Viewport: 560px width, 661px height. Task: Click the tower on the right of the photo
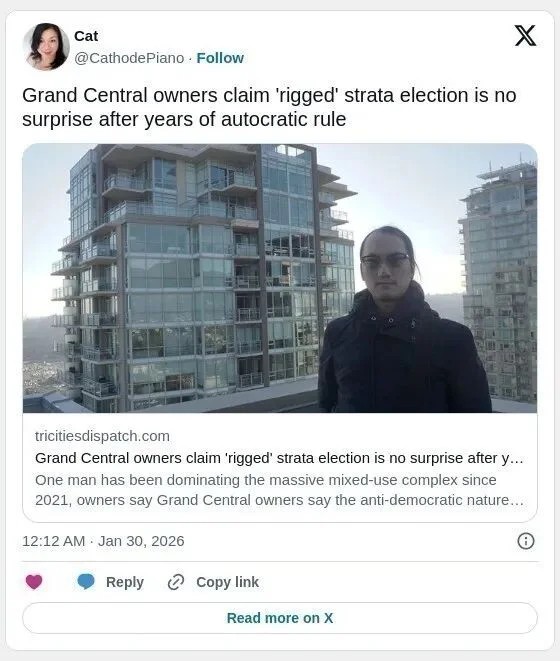pyautogui.click(x=499, y=282)
